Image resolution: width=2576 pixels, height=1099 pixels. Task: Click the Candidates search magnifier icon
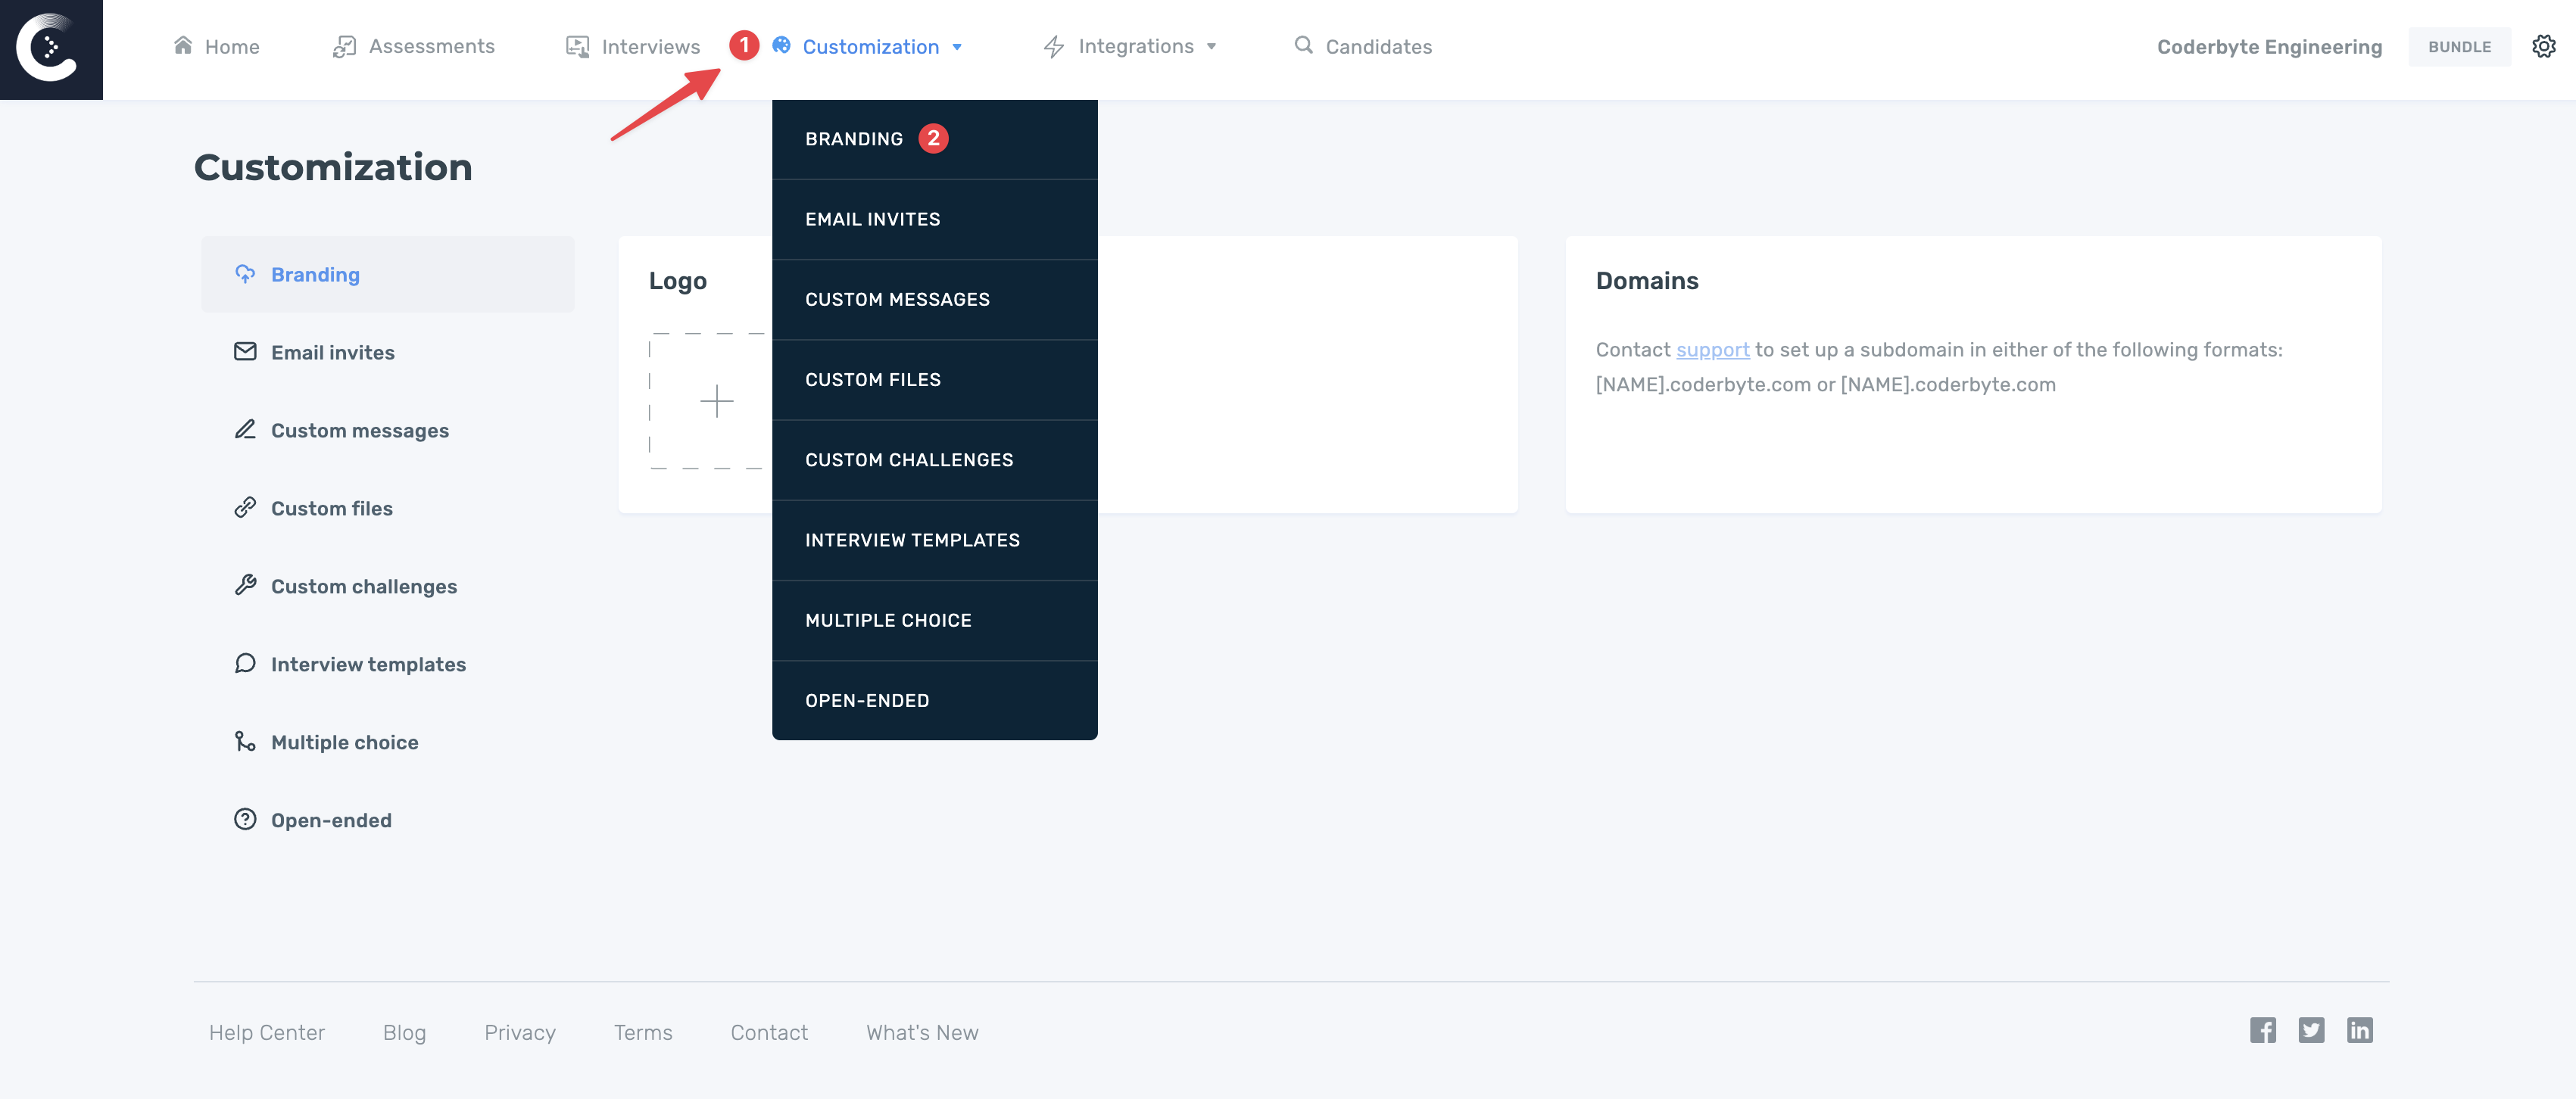(x=1303, y=45)
